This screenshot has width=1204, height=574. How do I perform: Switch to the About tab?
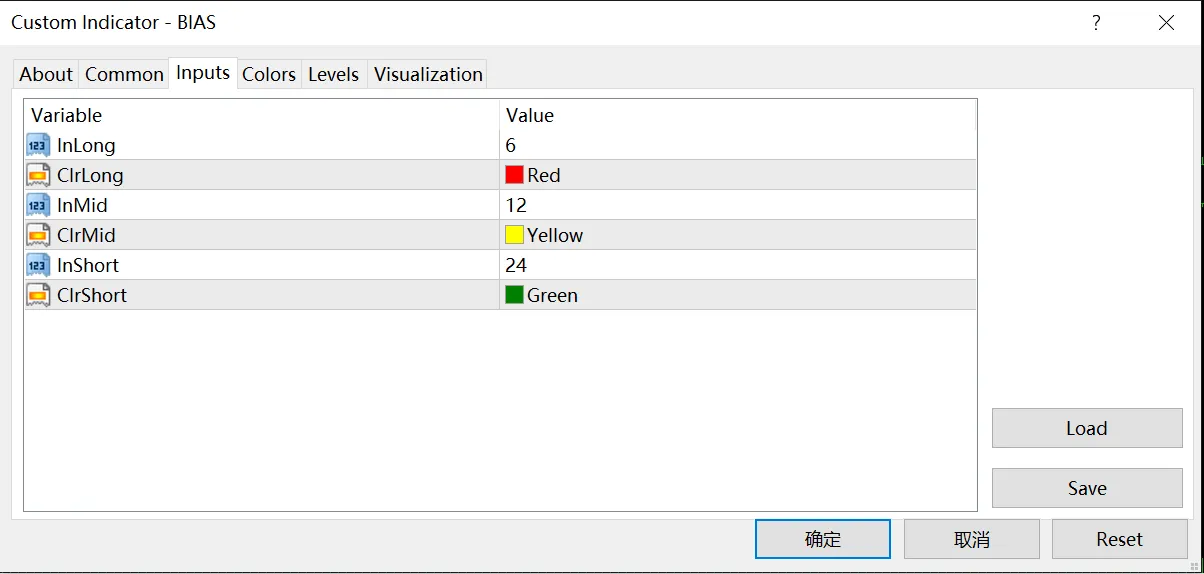46,74
